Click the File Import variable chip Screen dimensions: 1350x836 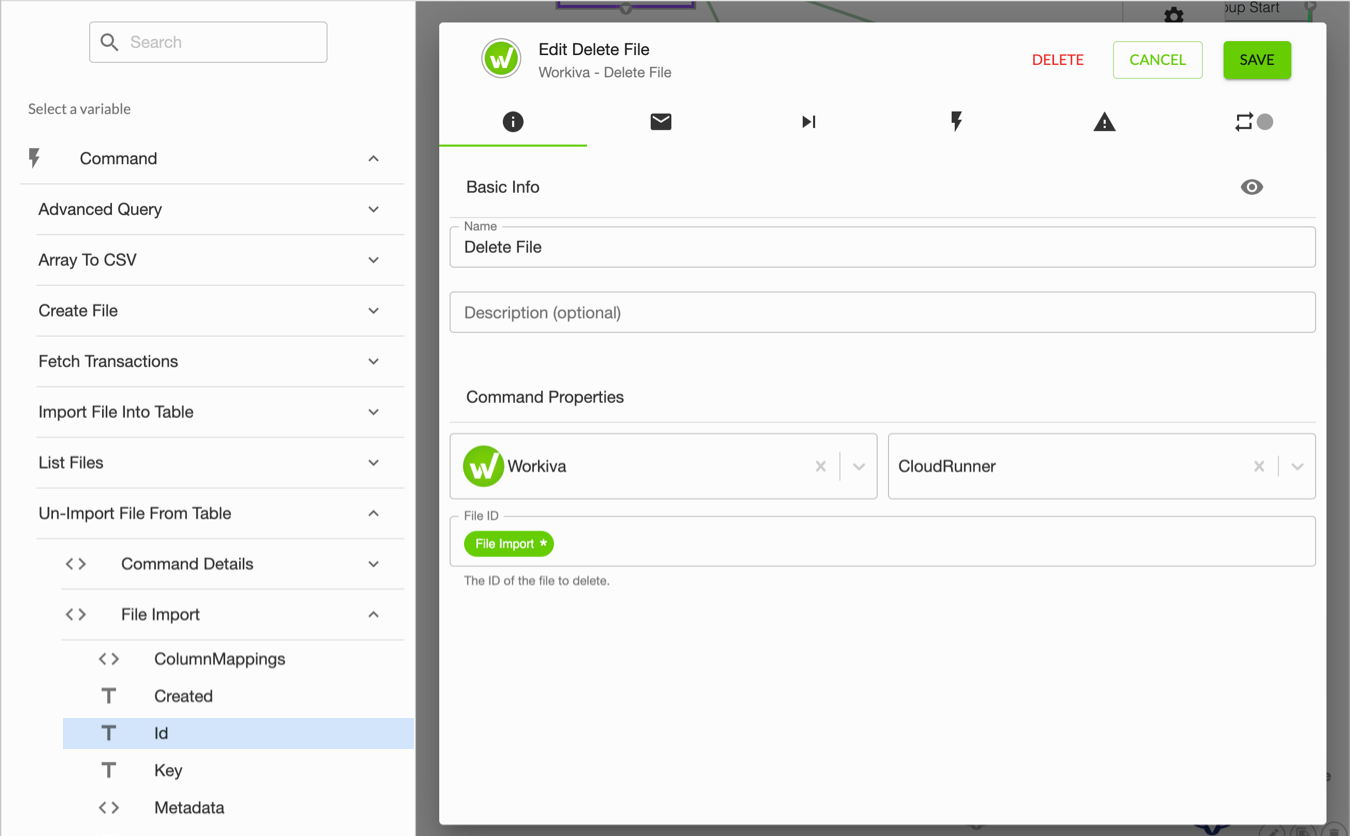[x=509, y=544]
